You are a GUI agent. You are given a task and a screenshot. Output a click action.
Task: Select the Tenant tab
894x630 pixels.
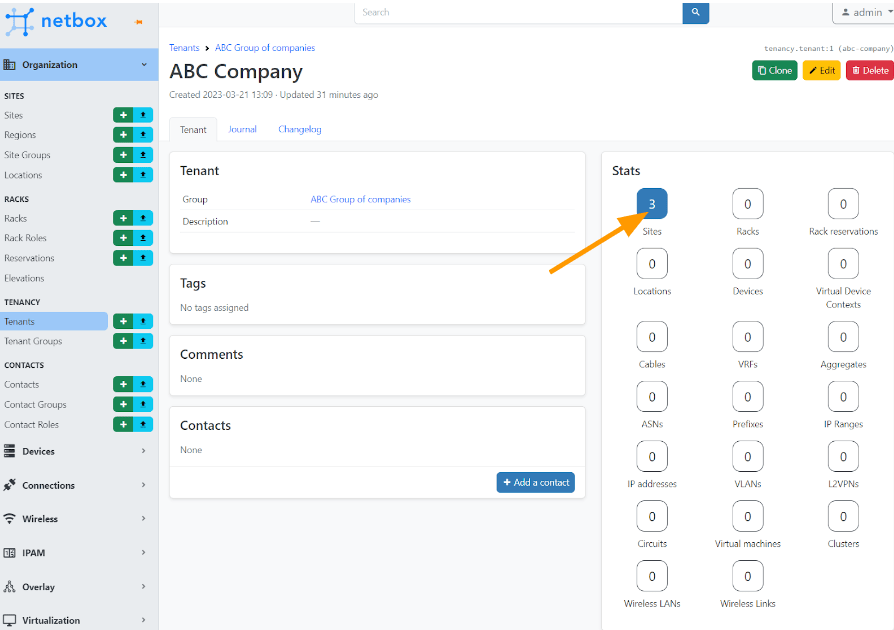(x=193, y=130)
